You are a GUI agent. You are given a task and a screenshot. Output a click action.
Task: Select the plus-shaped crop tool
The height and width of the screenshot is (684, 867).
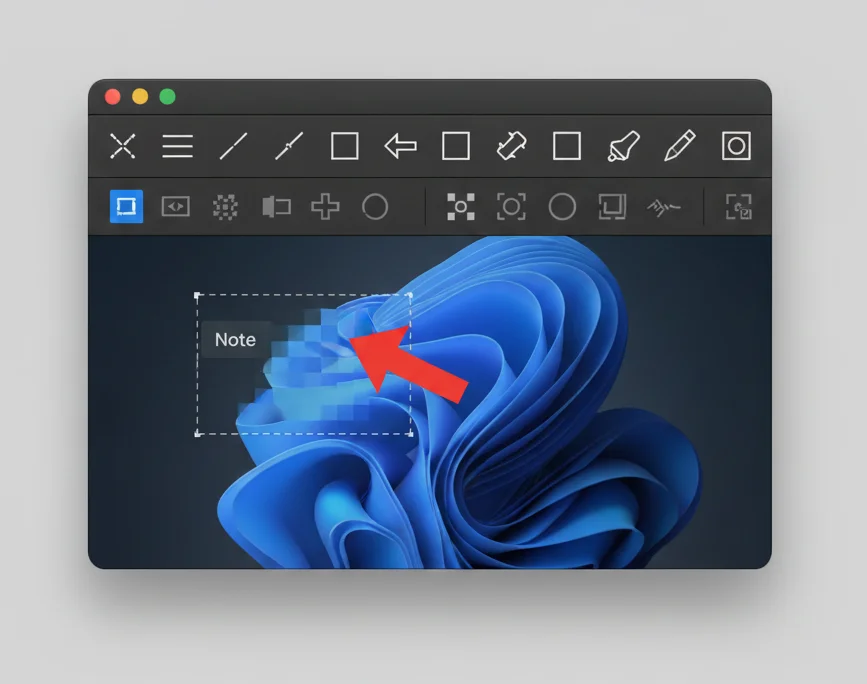[x=325, y=207]
